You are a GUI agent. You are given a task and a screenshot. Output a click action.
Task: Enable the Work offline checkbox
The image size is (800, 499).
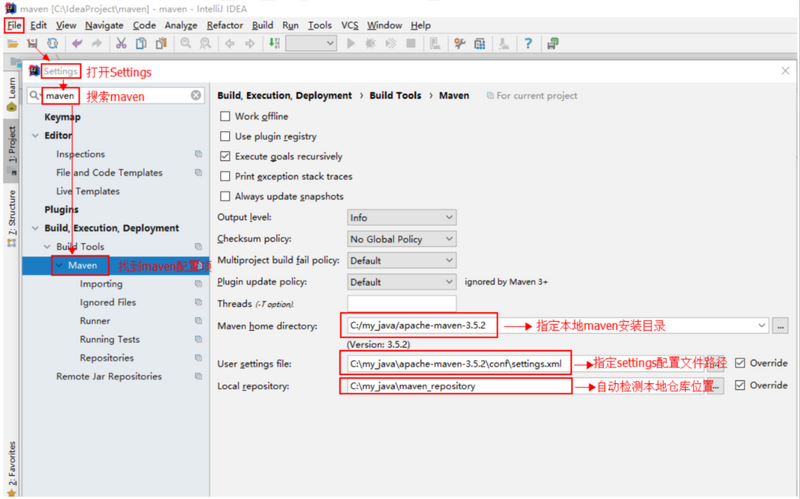(x=225, y=116)
